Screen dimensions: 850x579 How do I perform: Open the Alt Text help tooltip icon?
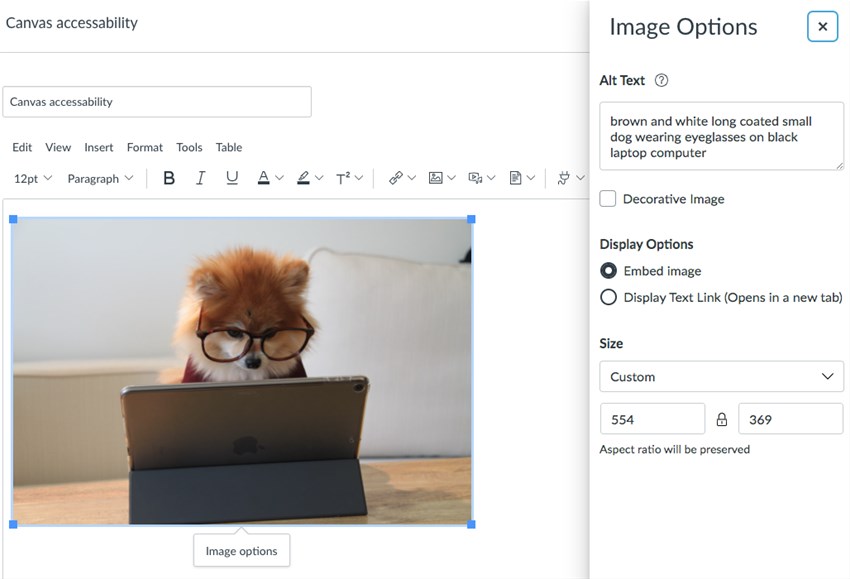659,80
